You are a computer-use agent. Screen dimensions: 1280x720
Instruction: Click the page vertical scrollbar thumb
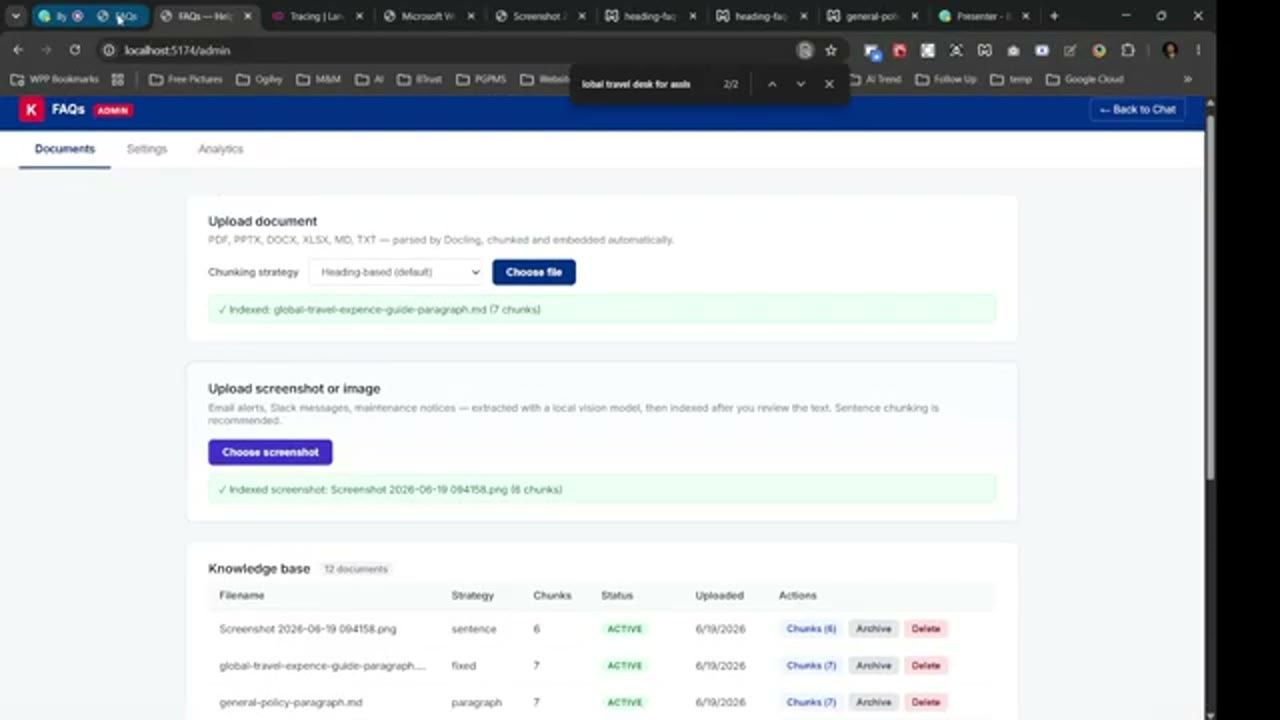pos(1210,300)
